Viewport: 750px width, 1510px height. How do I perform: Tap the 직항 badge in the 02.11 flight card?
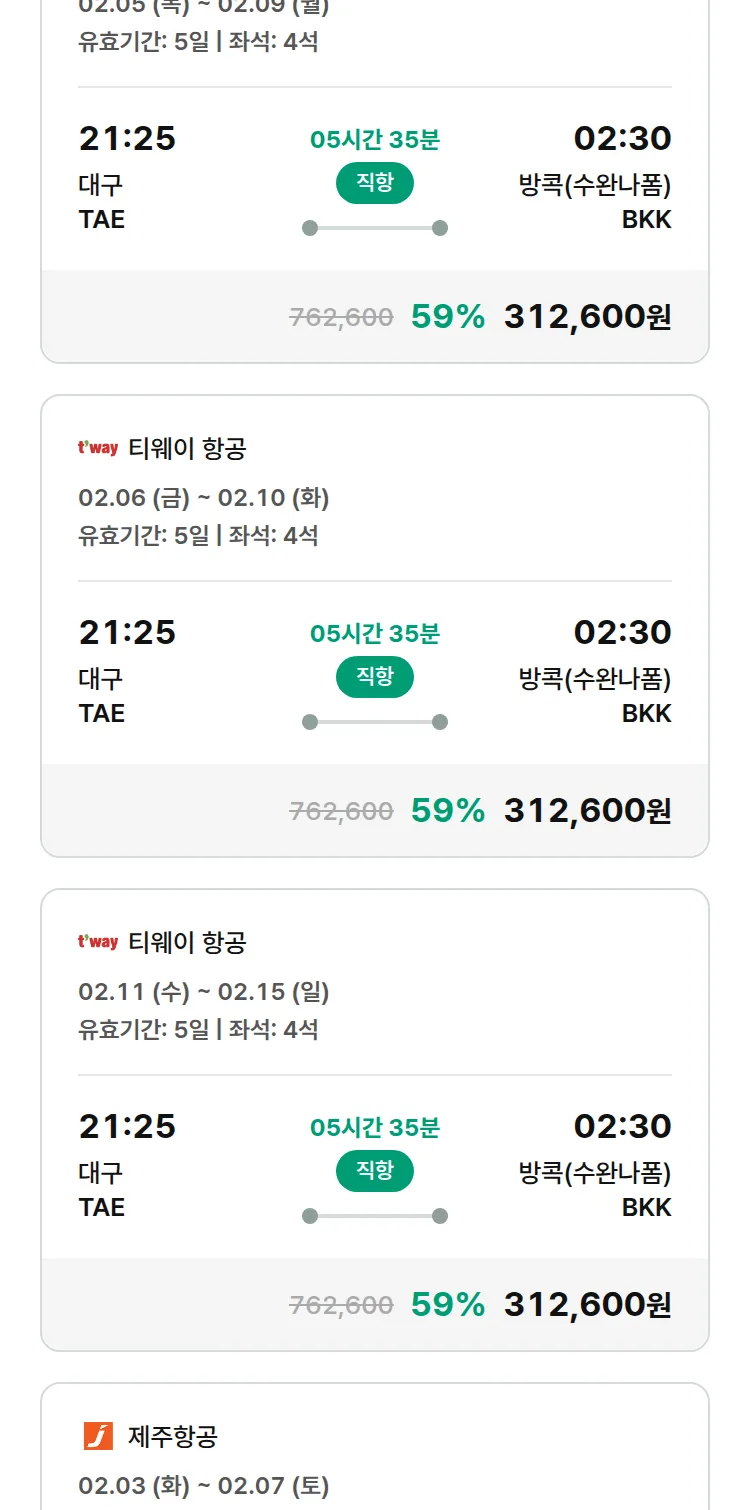click(x=375, y=1171)
